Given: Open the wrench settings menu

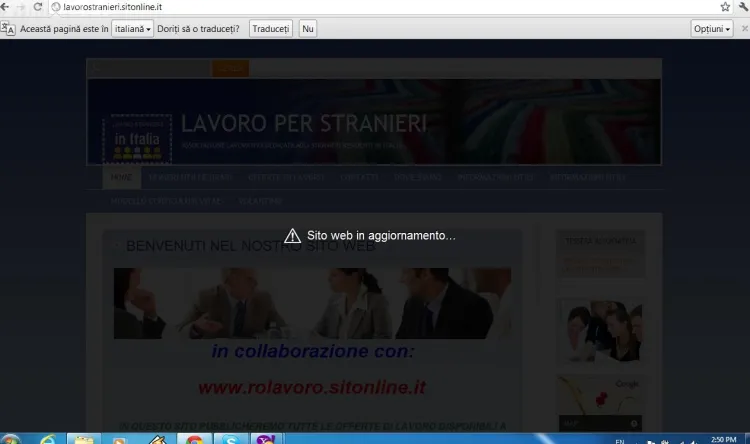Looking at the screenshot, I should [x=742, y=7].
